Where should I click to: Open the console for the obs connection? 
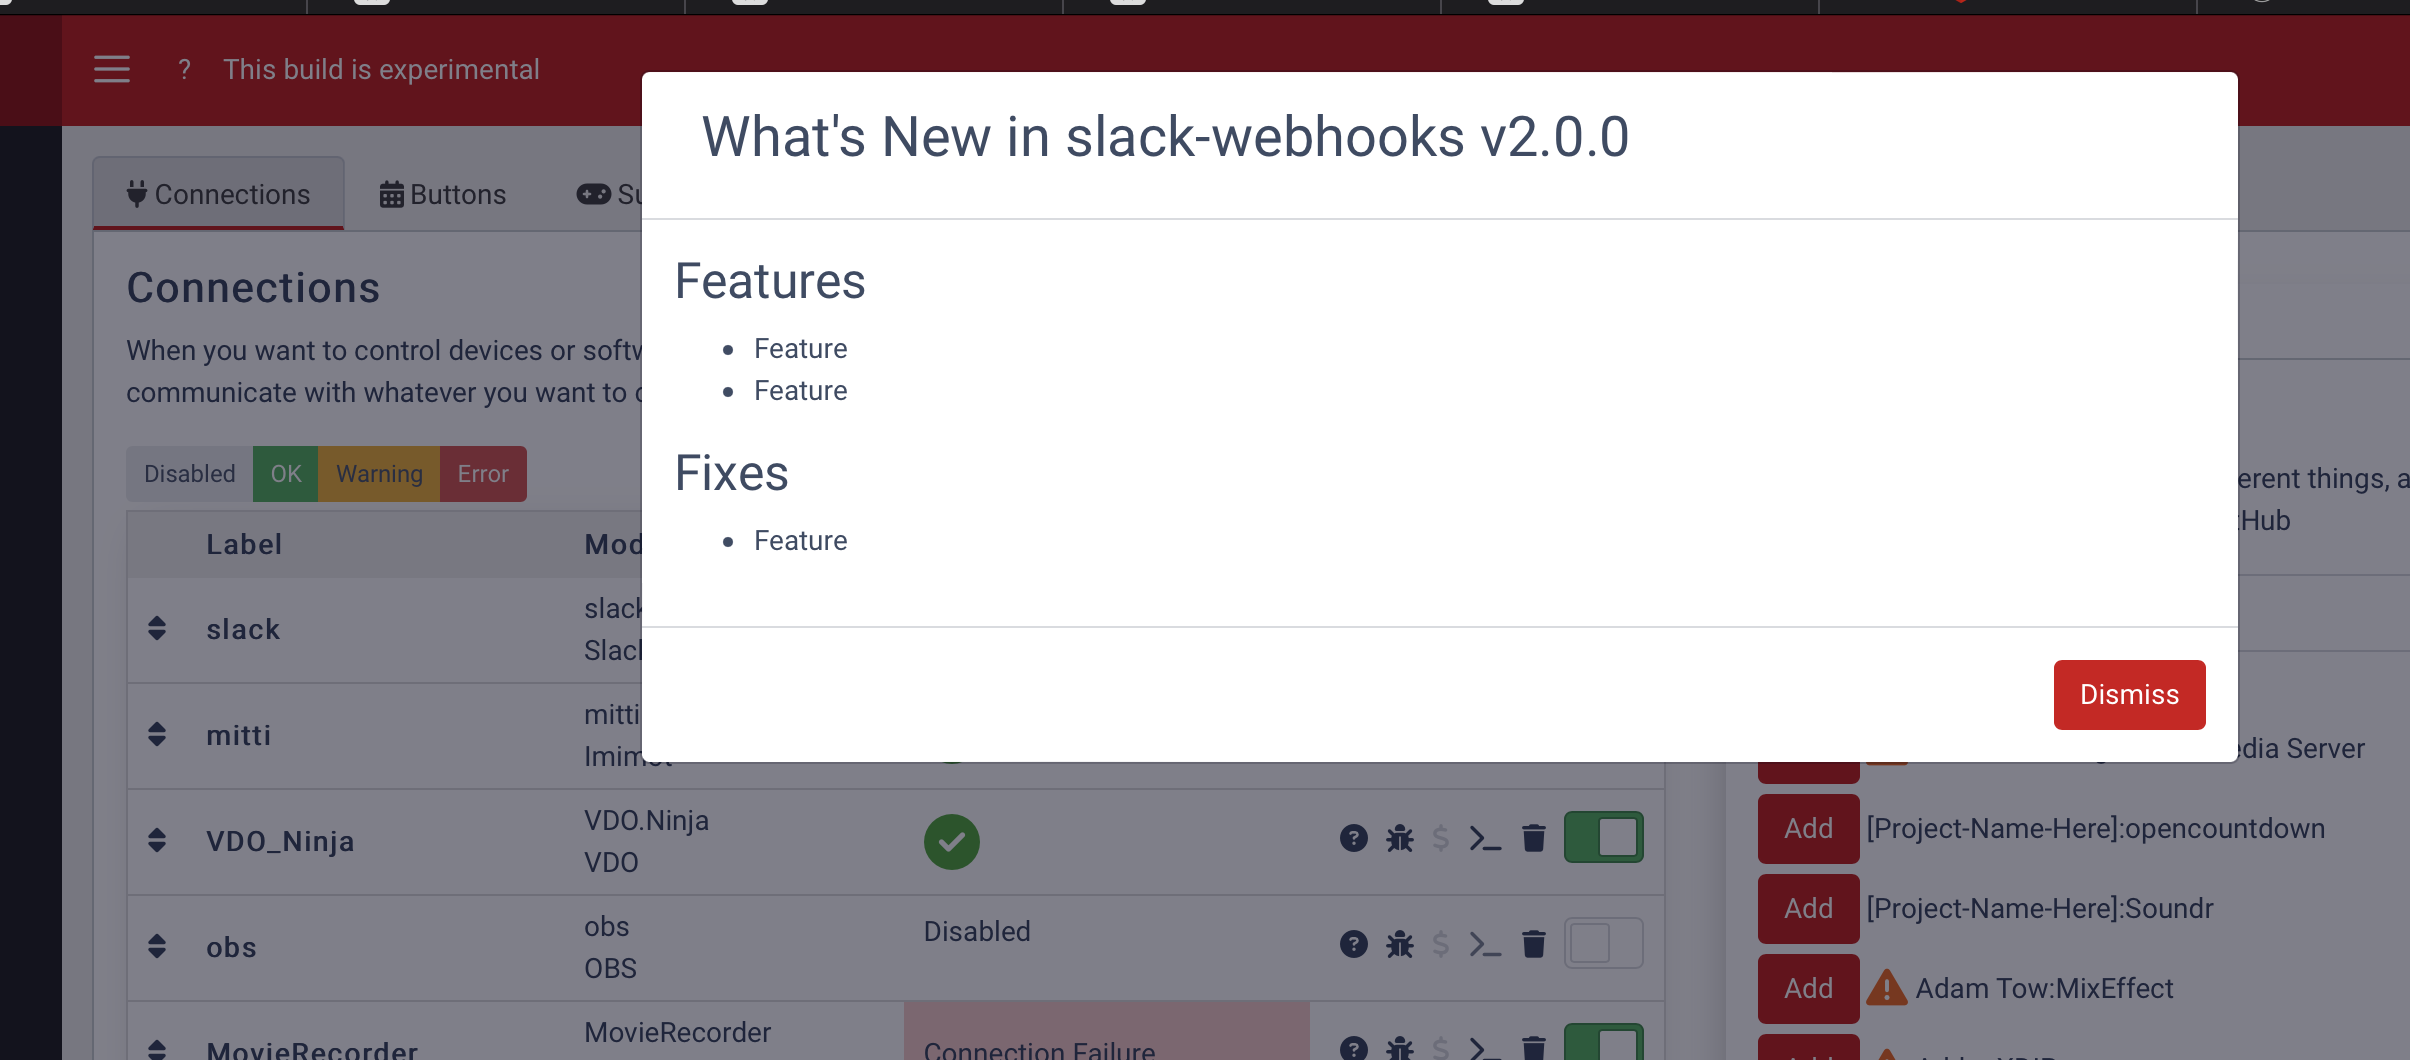1485,943
